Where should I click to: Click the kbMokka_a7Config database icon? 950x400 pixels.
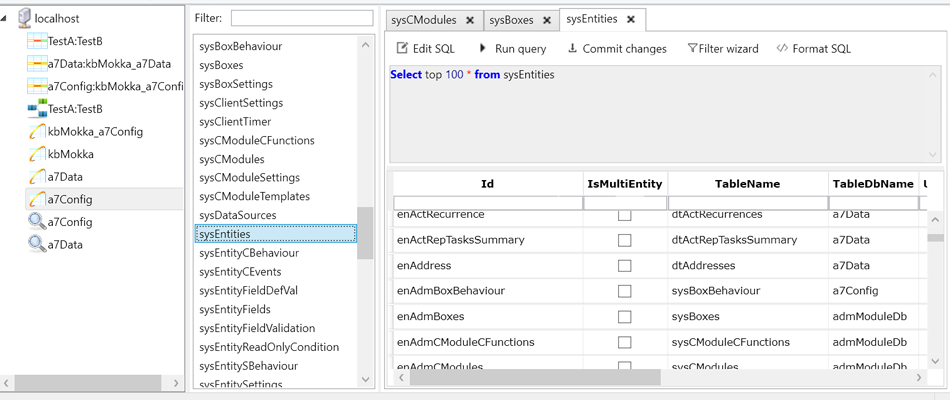coord(37,132)
